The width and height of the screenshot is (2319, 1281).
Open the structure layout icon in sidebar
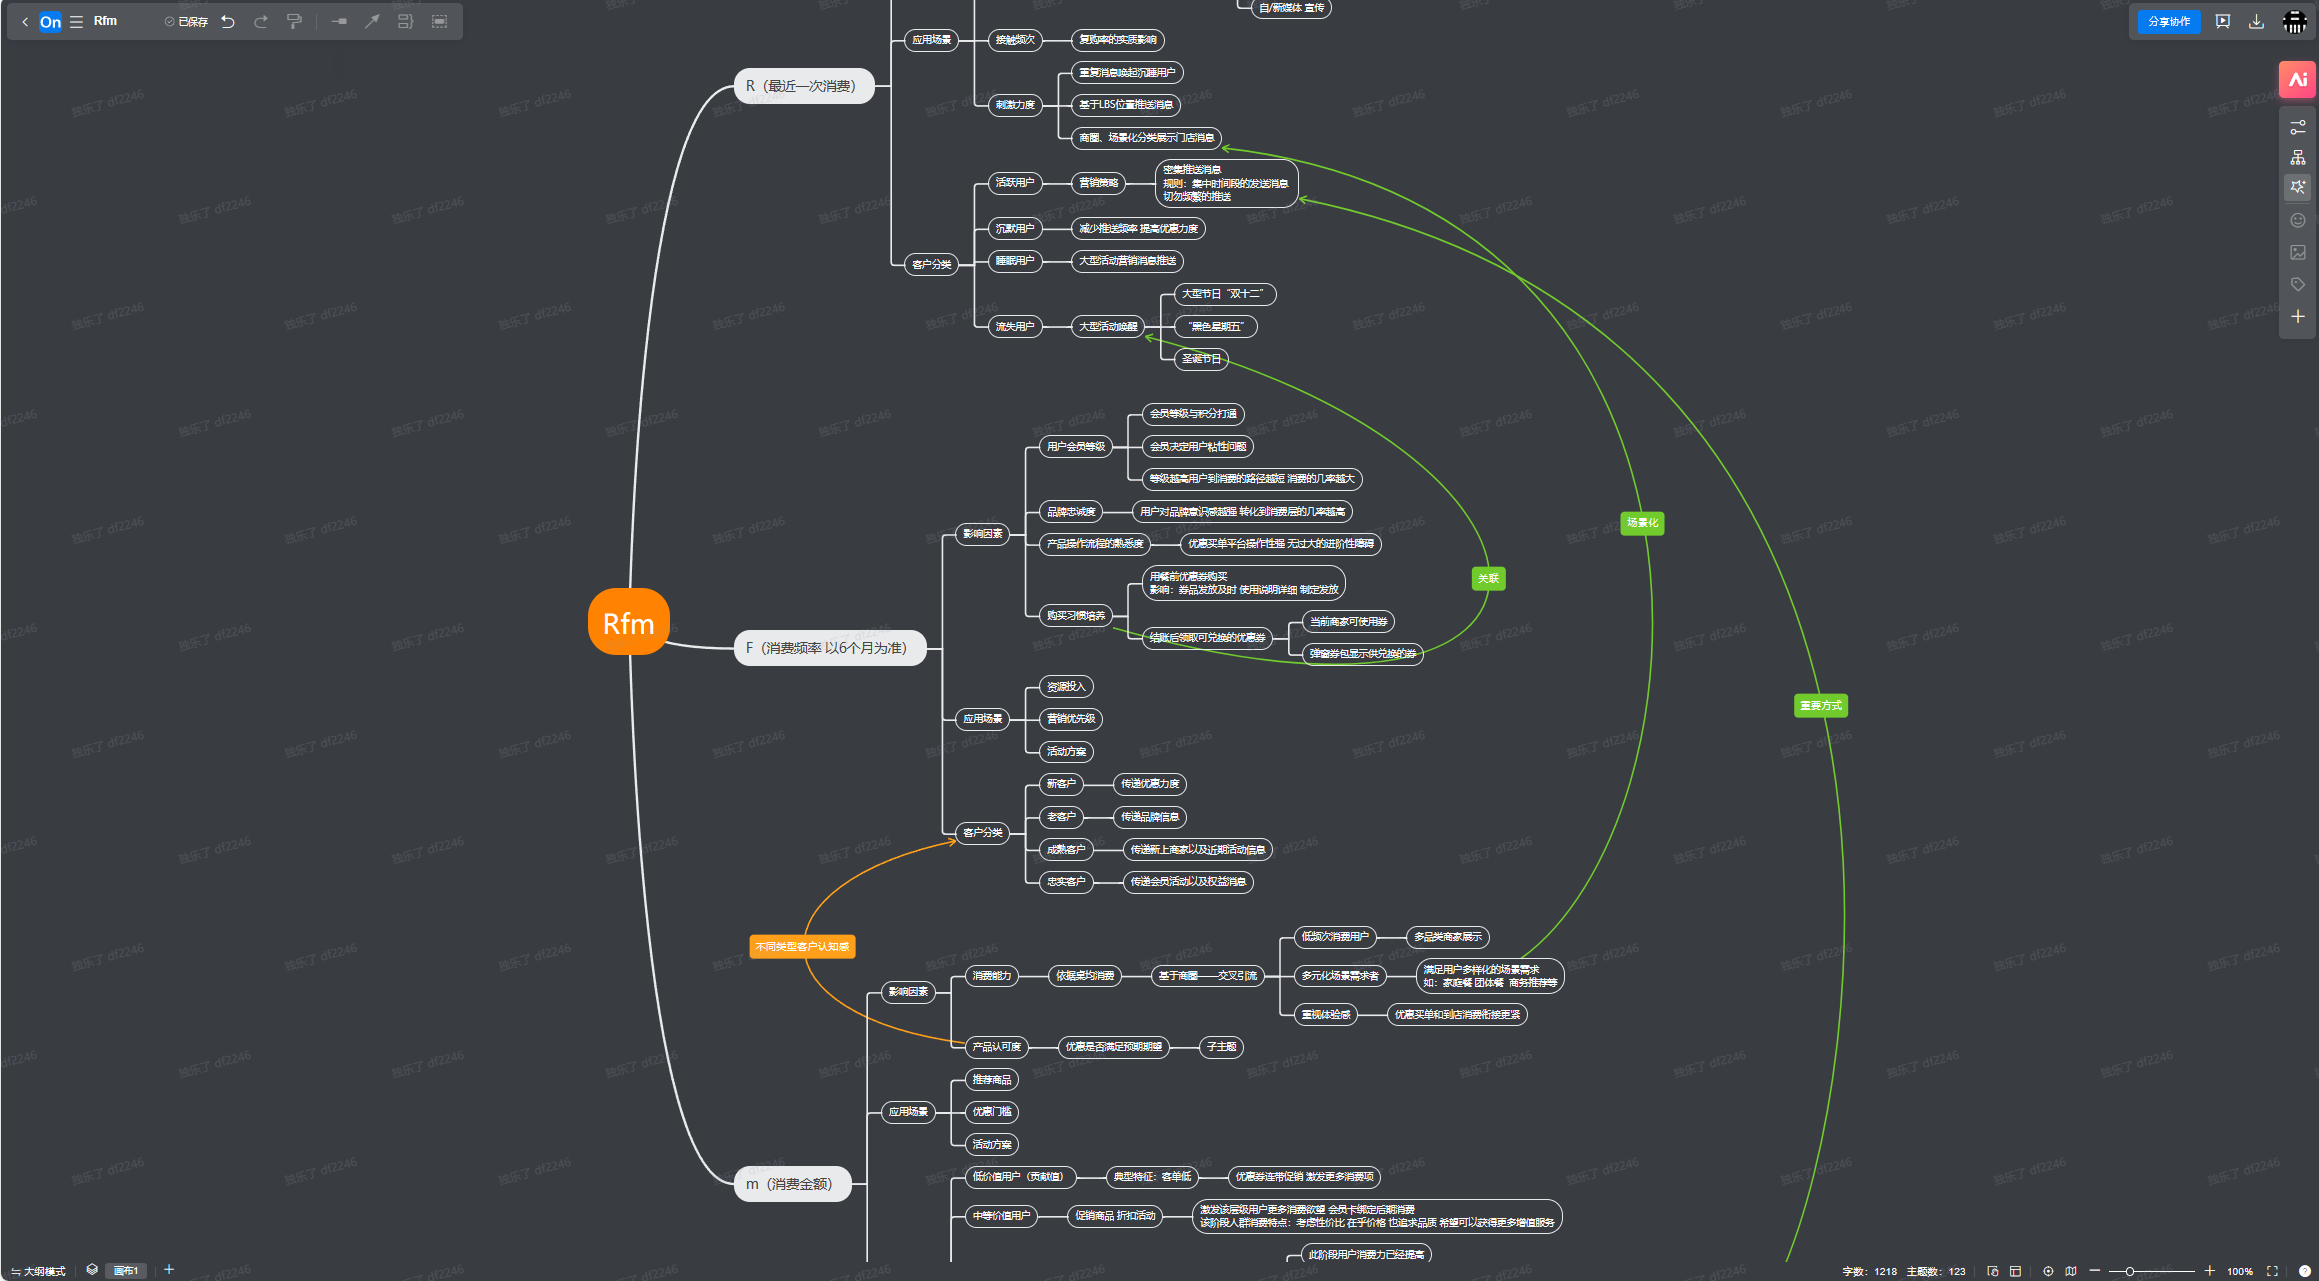click(2297, 157)
